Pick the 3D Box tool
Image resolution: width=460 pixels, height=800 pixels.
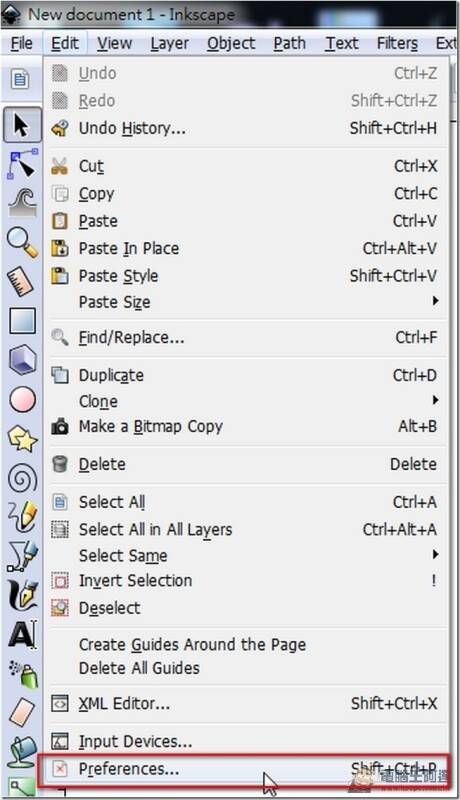[x=22, y=360]
